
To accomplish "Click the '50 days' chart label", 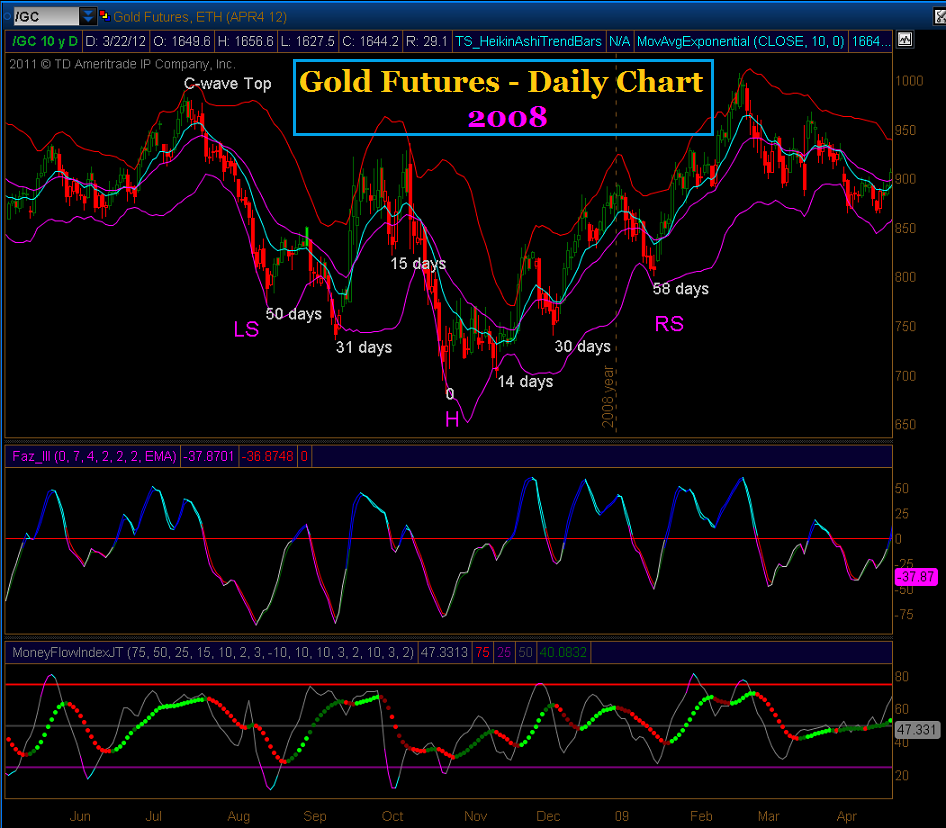I will coord(294,314).
